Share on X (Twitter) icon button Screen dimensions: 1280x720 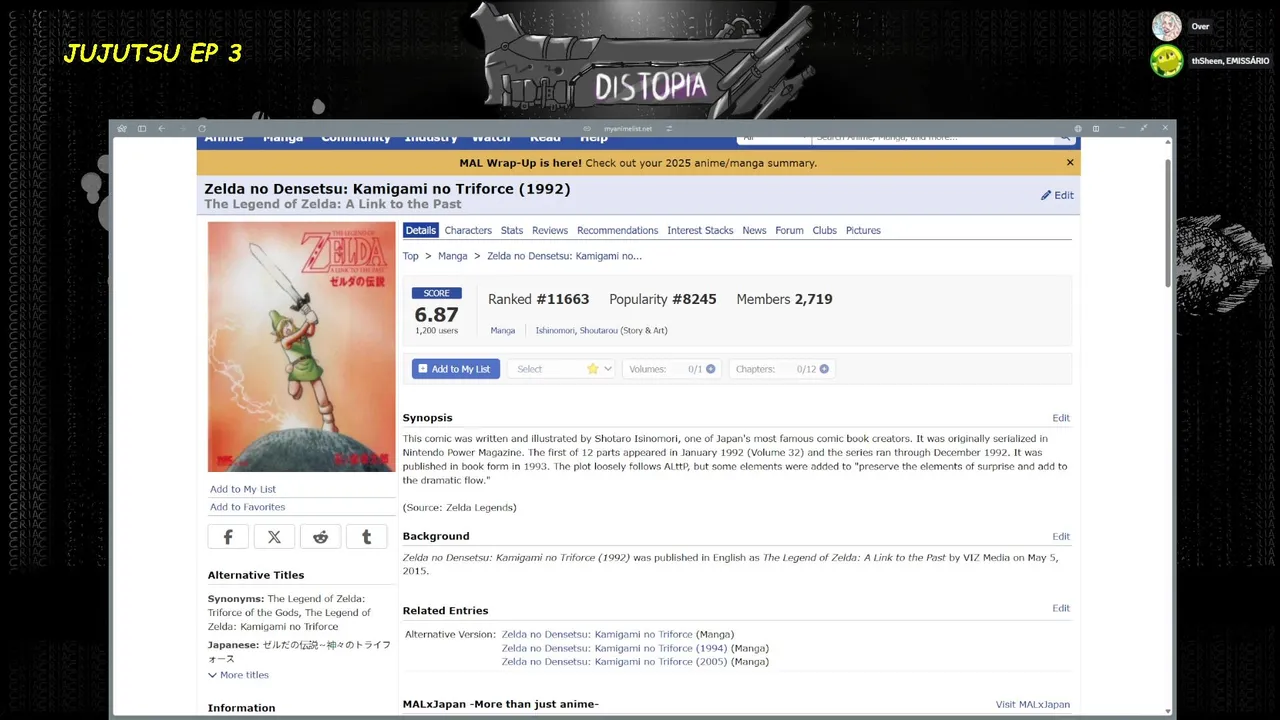pyautogui.click(x=274, y=537)
